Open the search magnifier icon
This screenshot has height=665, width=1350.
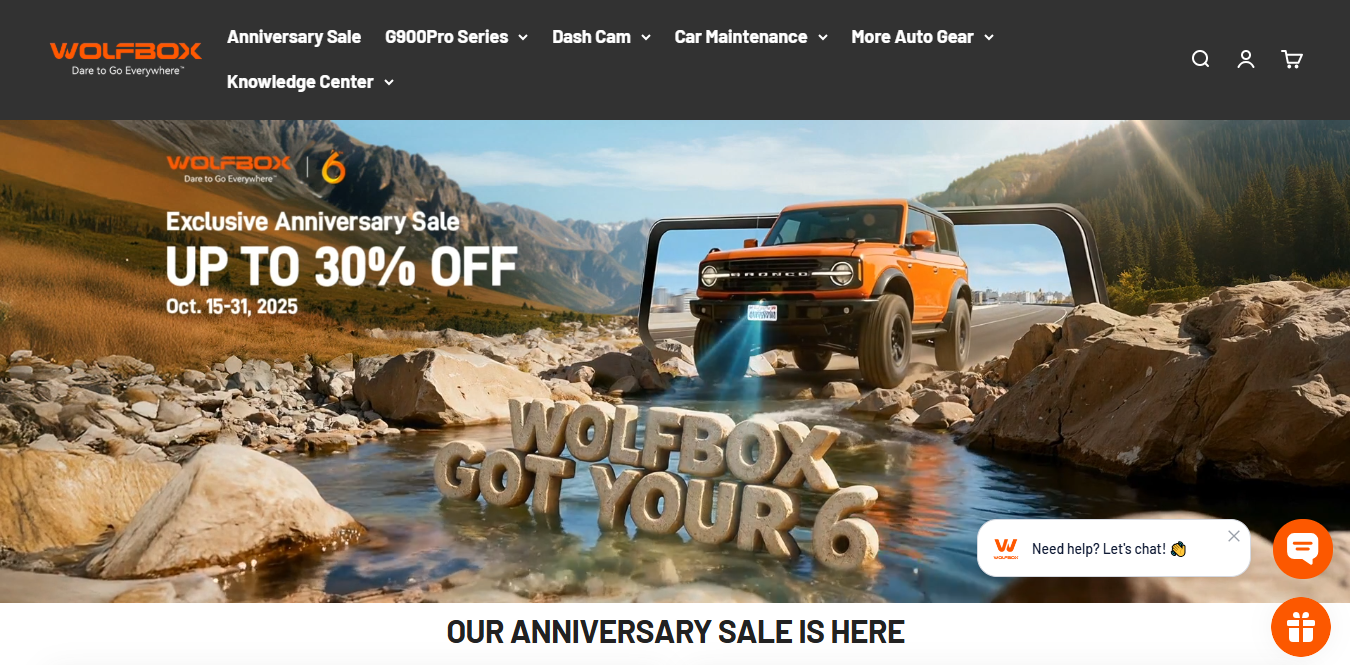point(1200,59)
